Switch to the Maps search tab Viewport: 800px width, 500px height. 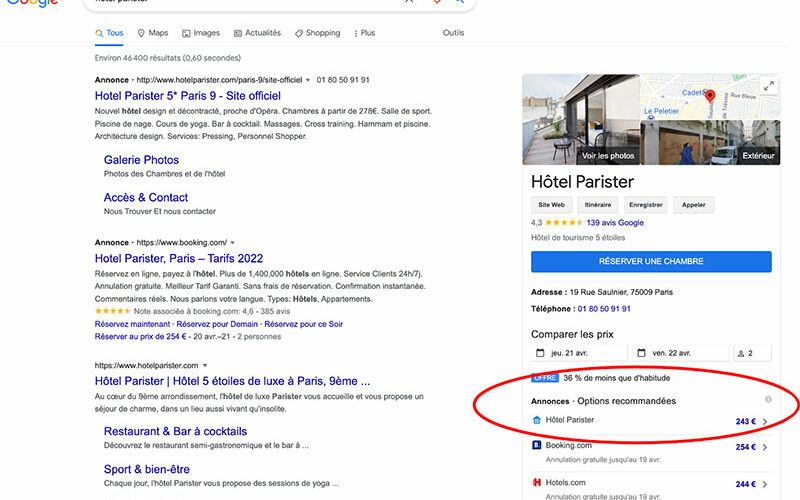coord(153,33)
